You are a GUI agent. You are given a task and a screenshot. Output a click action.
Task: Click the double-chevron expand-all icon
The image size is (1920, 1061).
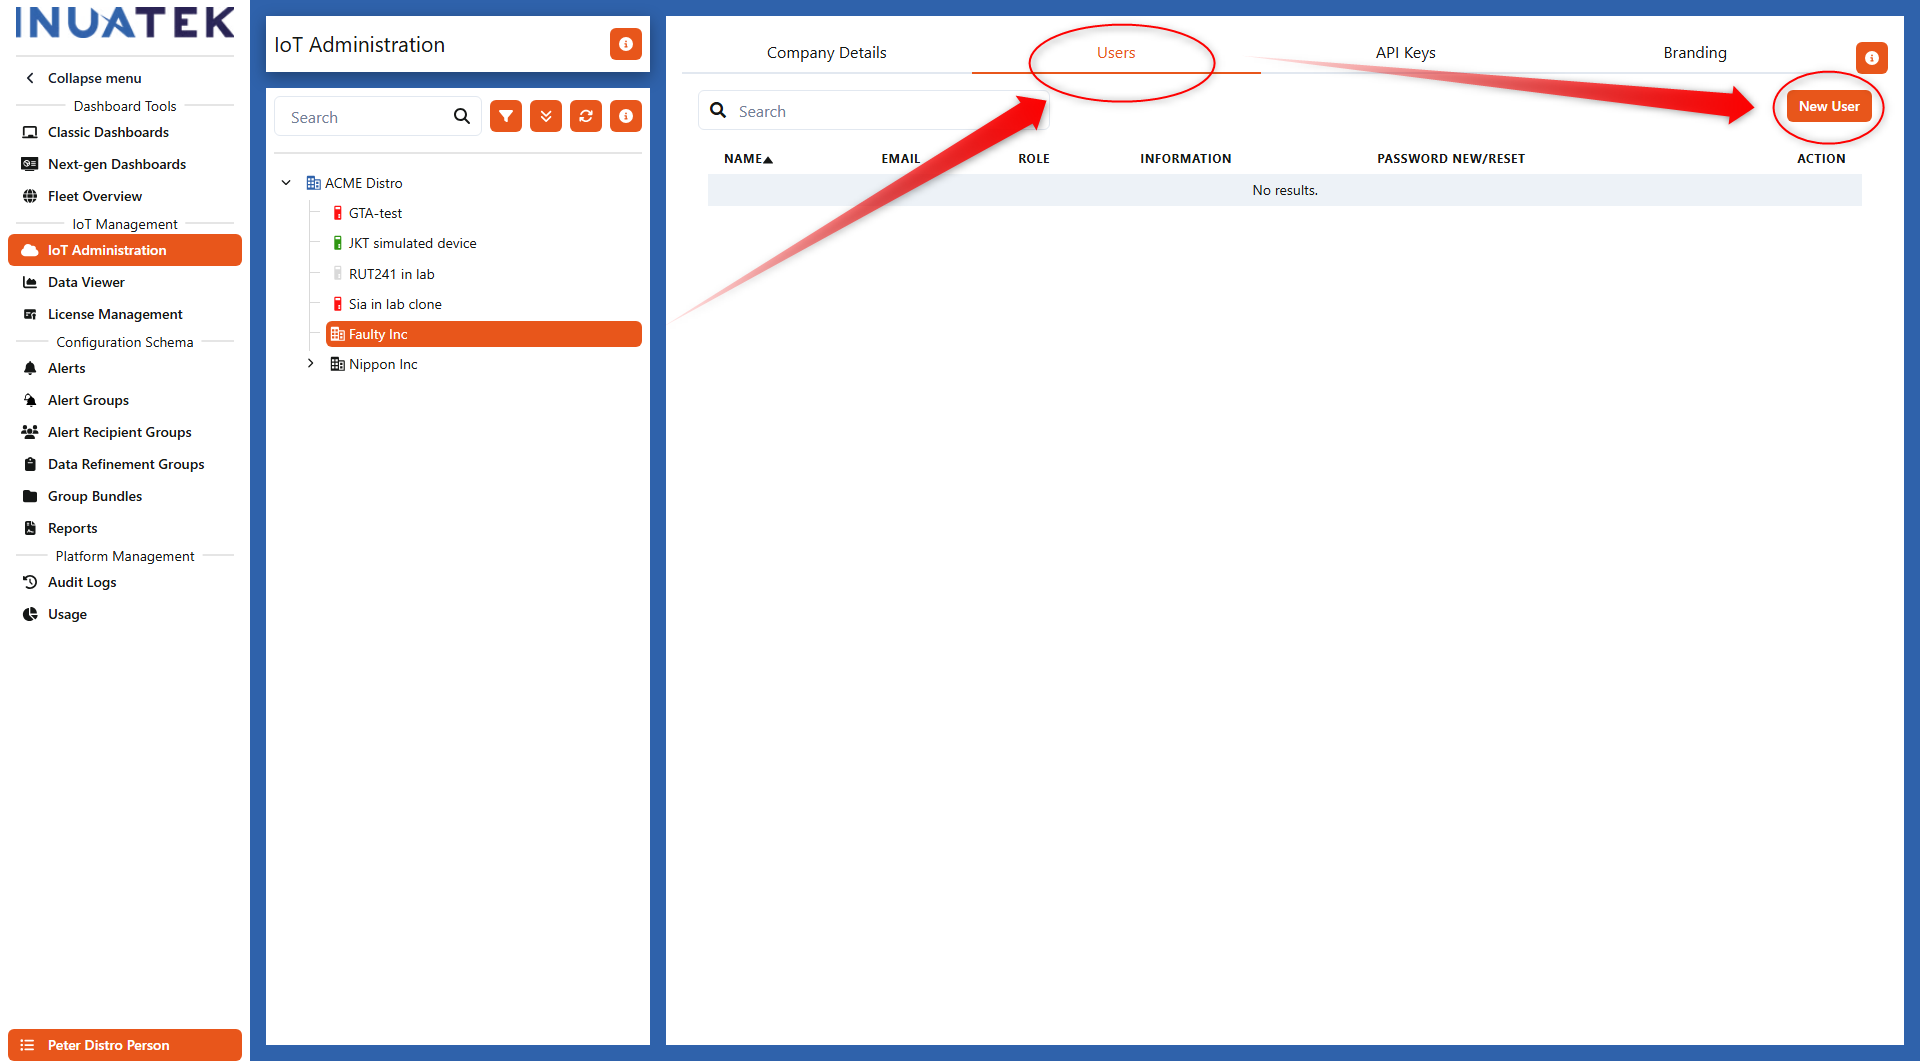pyautogui.click(x=545, y=115)
